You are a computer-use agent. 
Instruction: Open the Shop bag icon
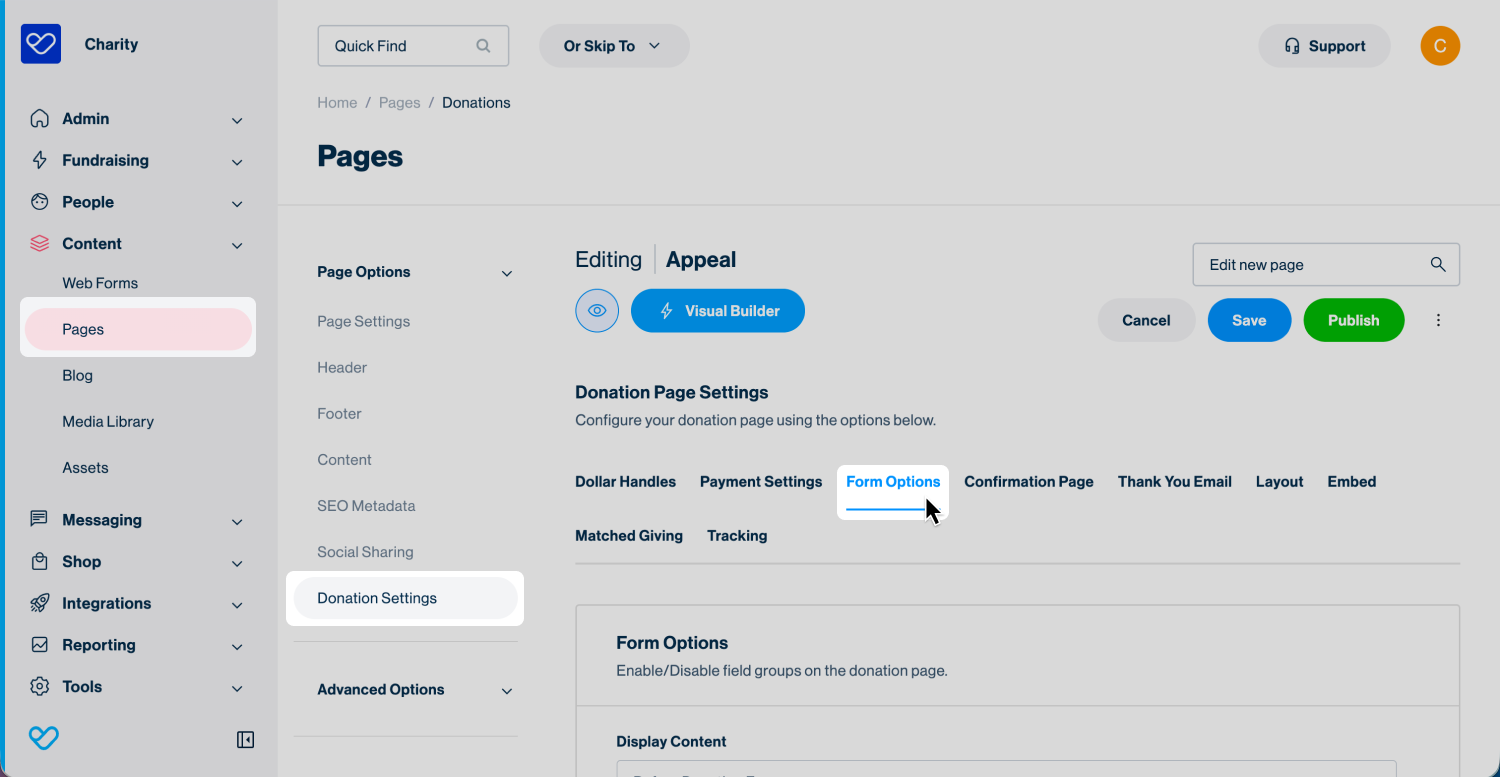coord(40,561)
